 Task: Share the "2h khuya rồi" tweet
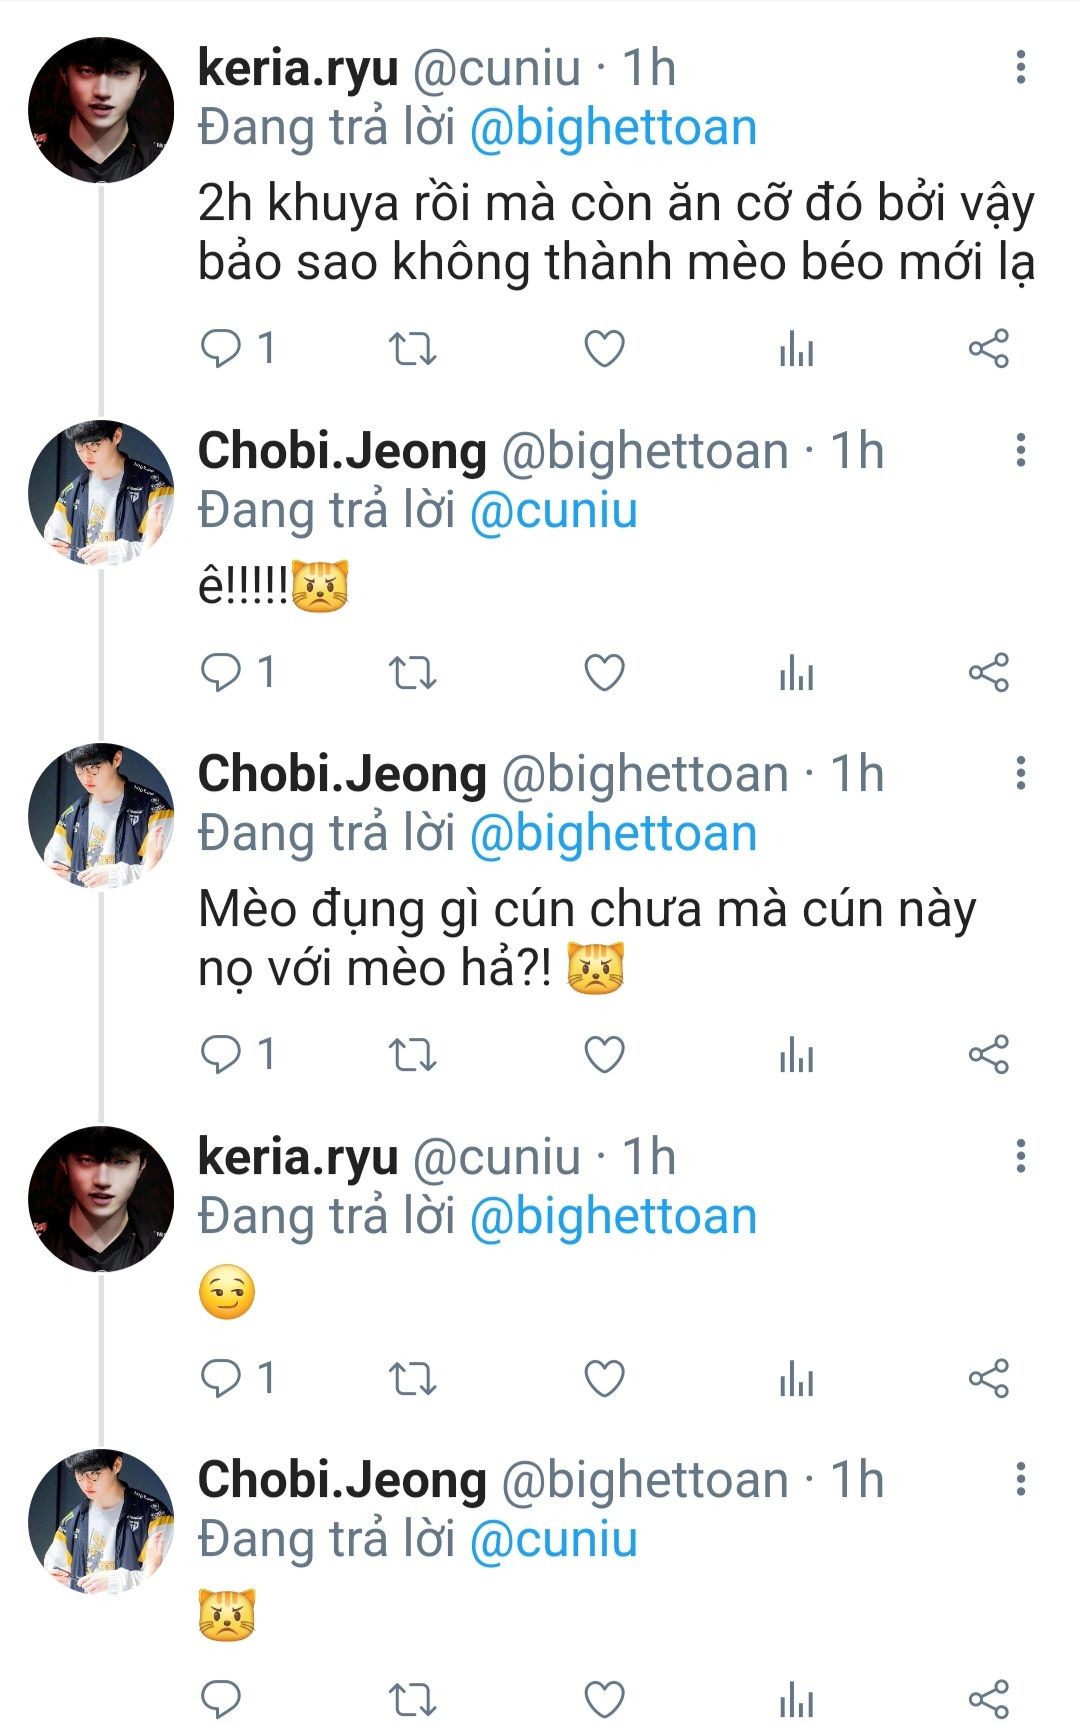pos(989,349)
